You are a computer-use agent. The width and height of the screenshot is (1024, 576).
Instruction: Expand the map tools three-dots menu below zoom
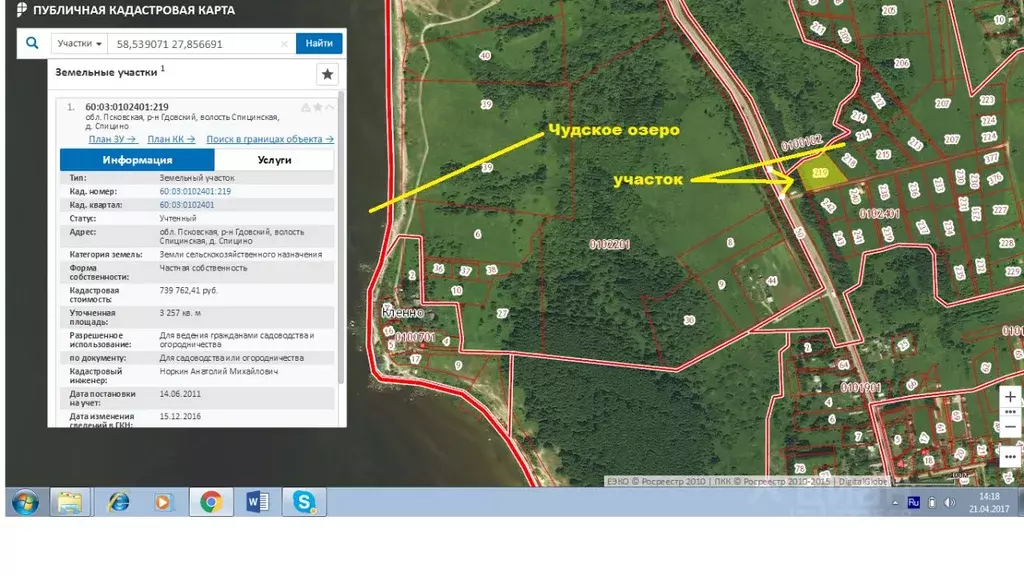click(x=1010, y=455)
